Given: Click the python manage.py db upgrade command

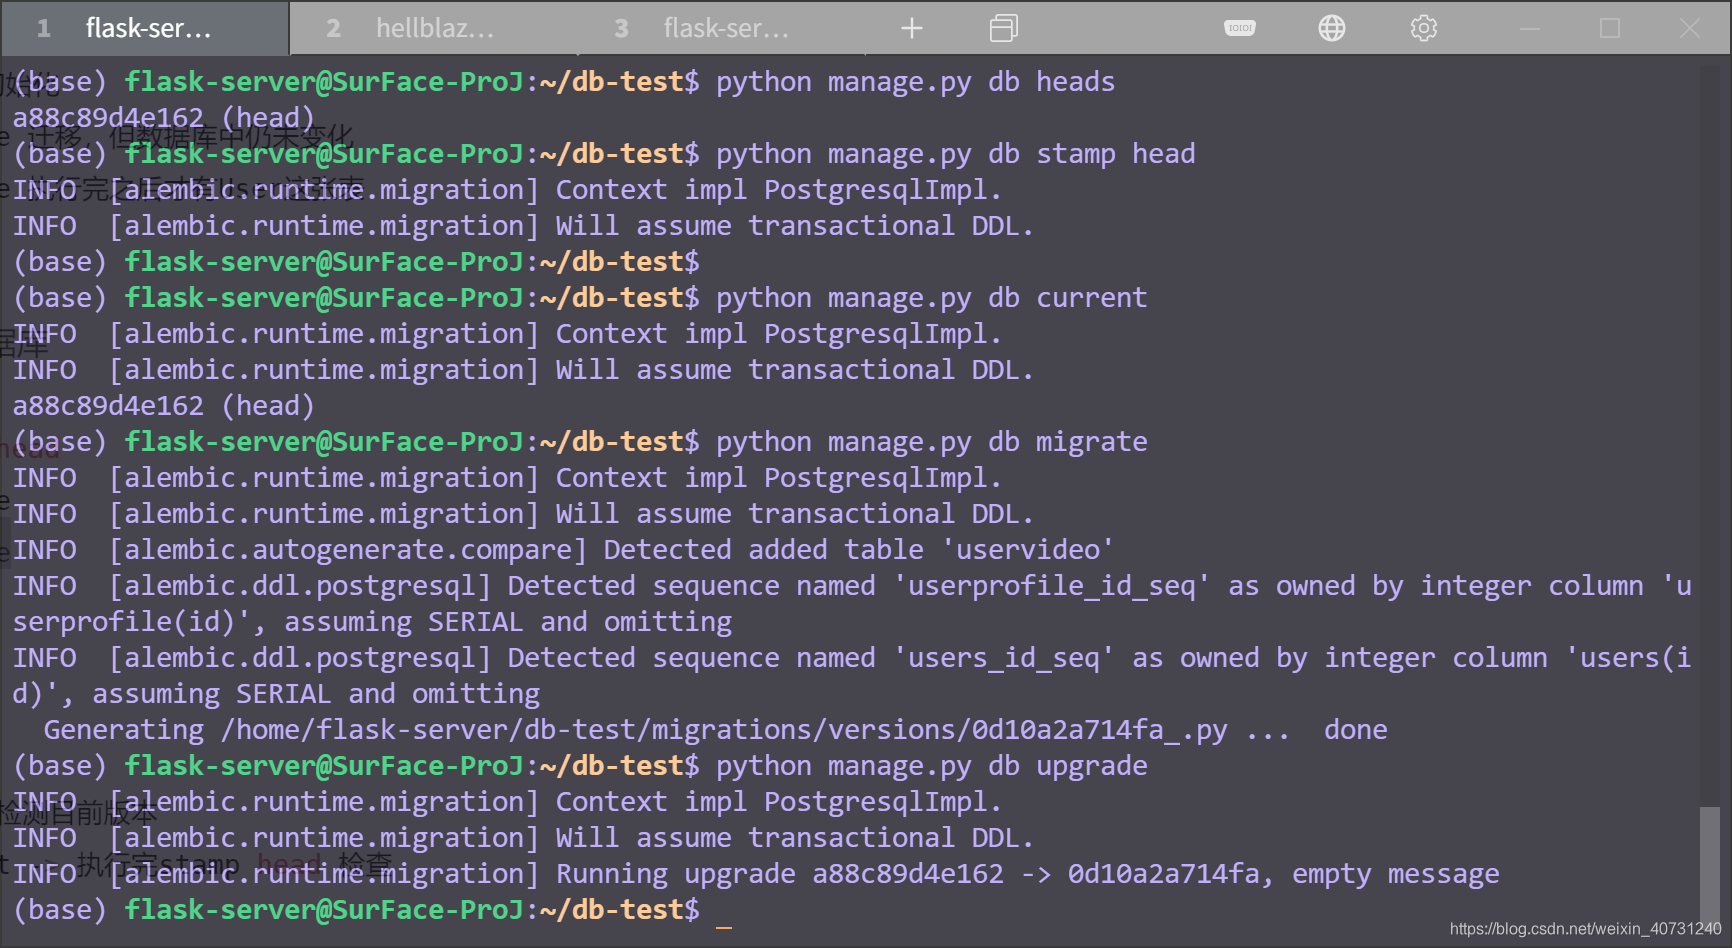Looking at the screenshot, I should tap(928, 765).
